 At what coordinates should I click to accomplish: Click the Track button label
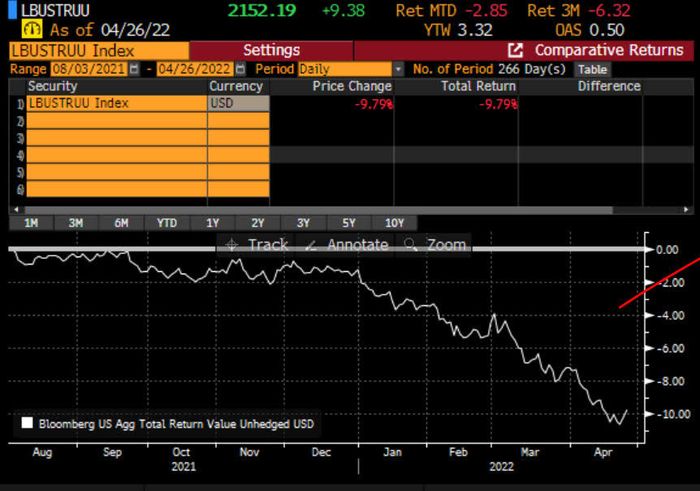(268, 245)
